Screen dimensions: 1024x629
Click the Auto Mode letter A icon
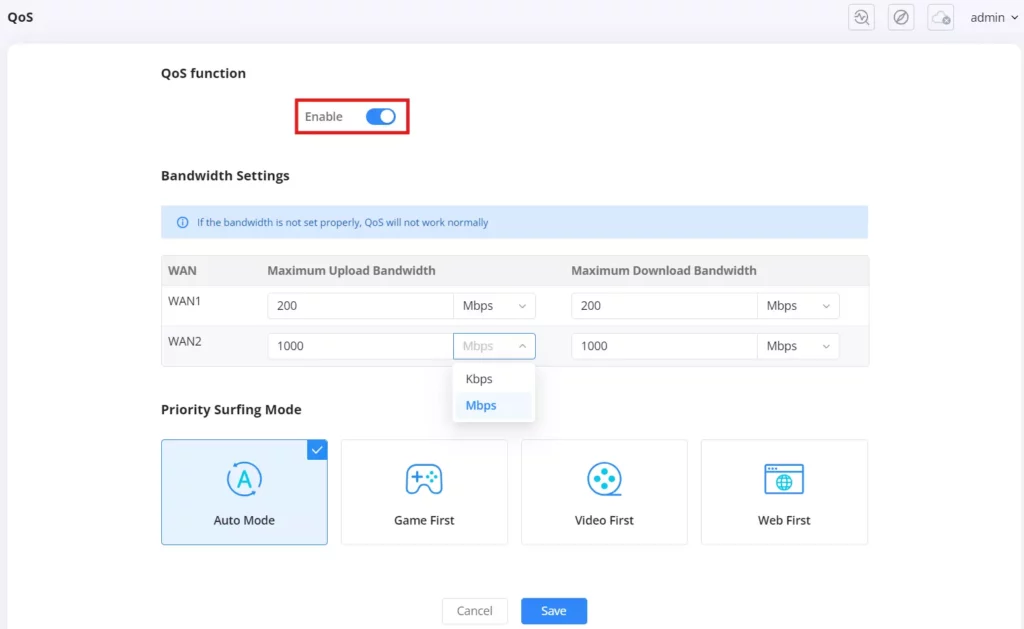244,479
